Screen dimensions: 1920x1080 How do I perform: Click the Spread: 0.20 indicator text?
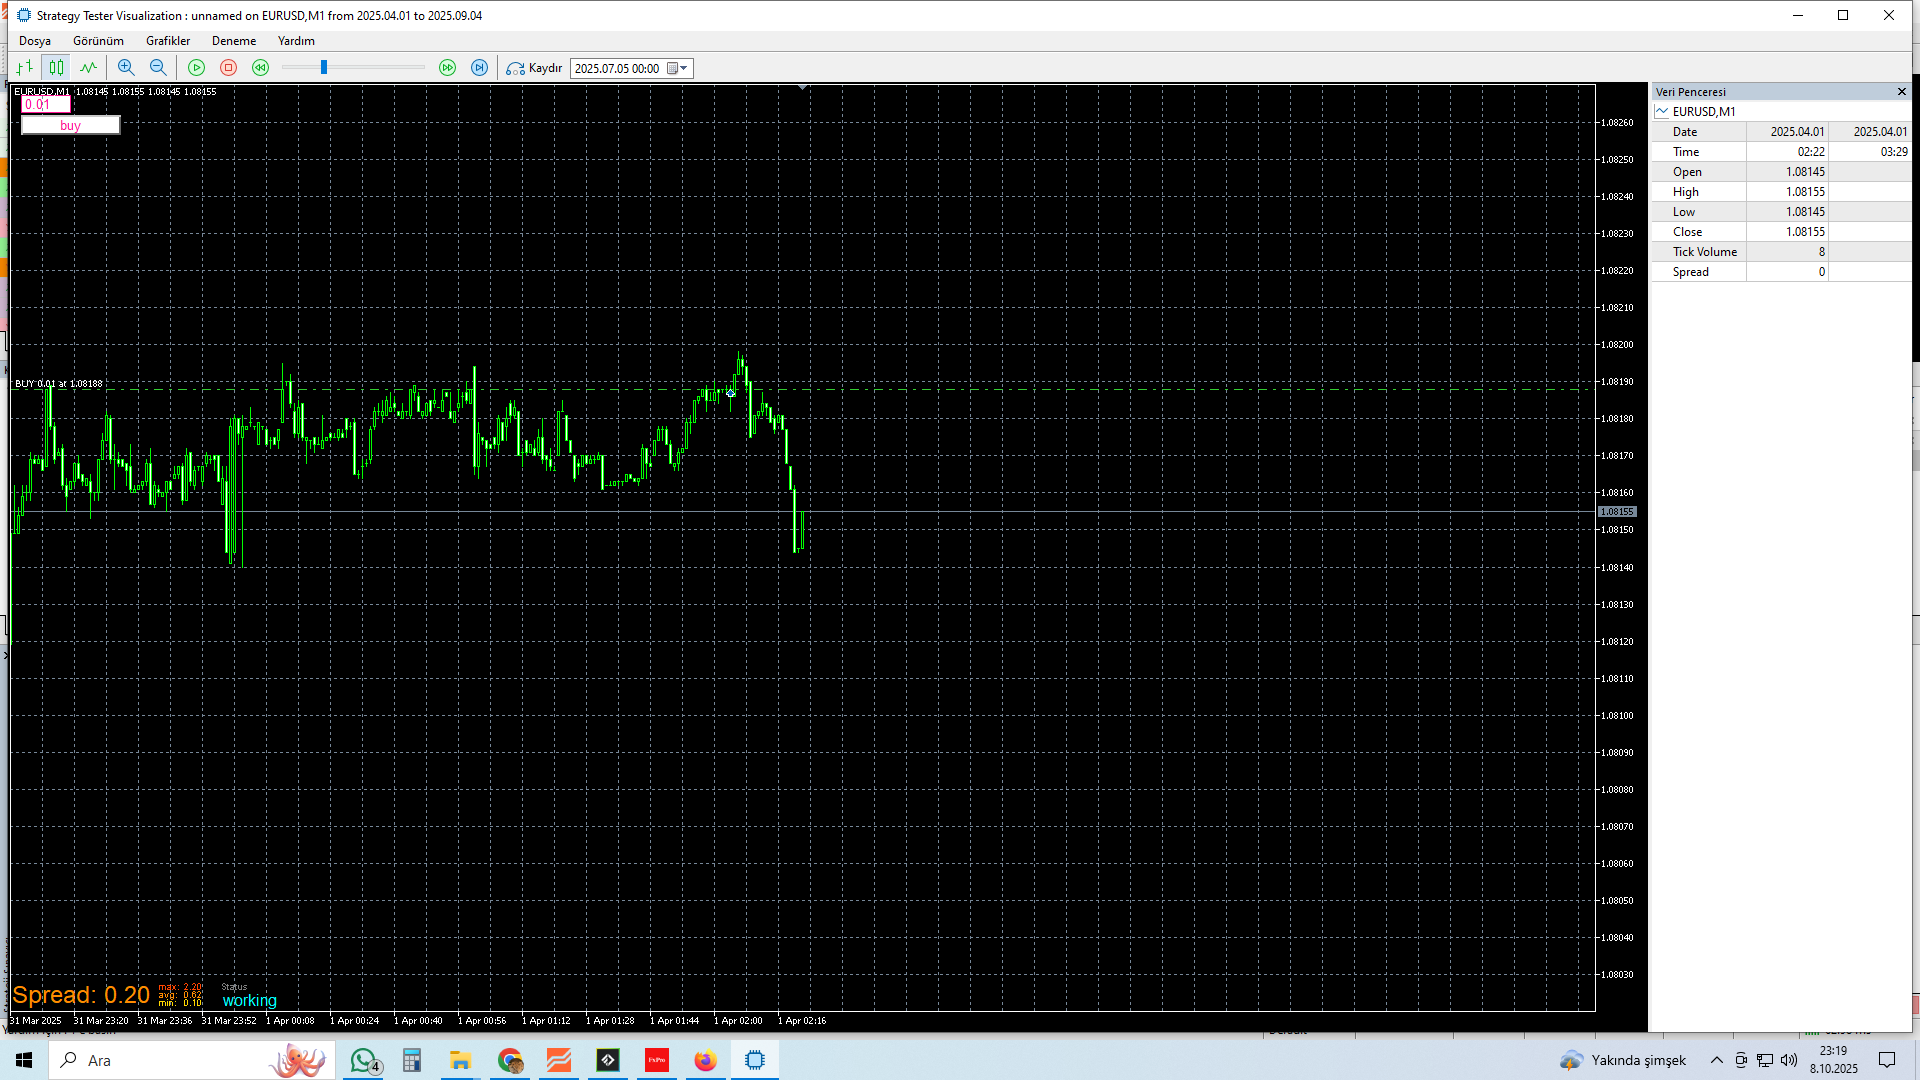click(x=81, y=996)
